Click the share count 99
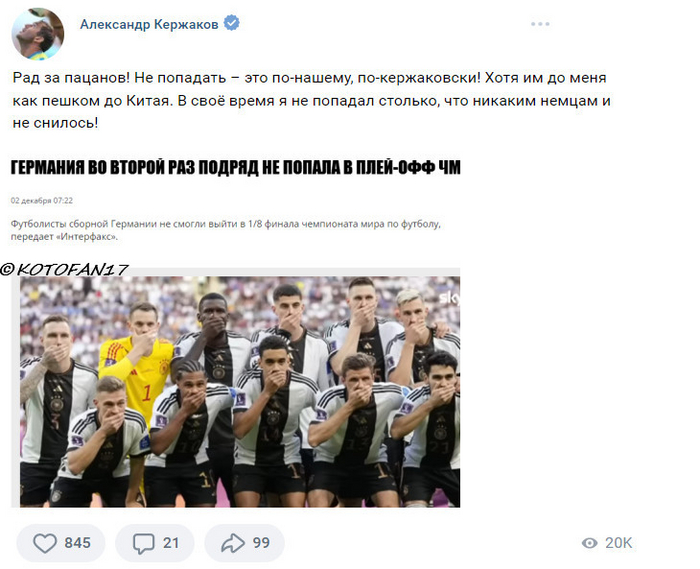700x569 pixels. point(261,543)
